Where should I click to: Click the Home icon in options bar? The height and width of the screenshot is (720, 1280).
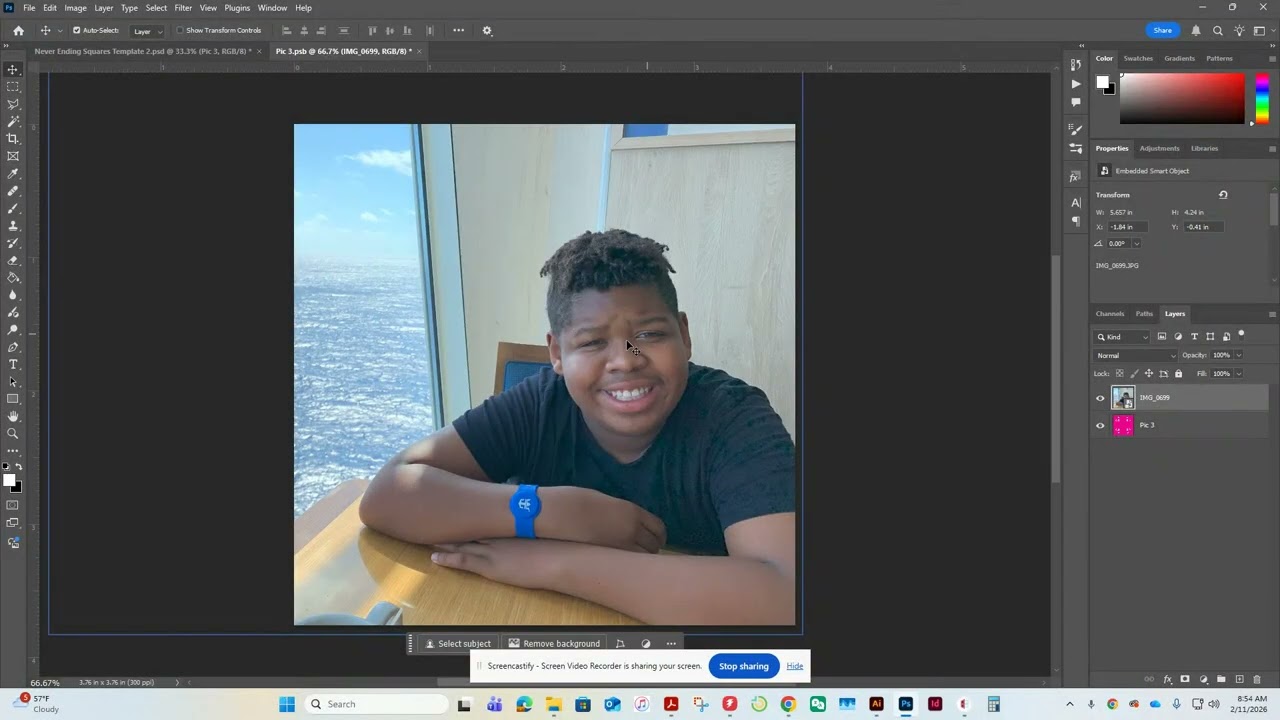coord(18,30)
